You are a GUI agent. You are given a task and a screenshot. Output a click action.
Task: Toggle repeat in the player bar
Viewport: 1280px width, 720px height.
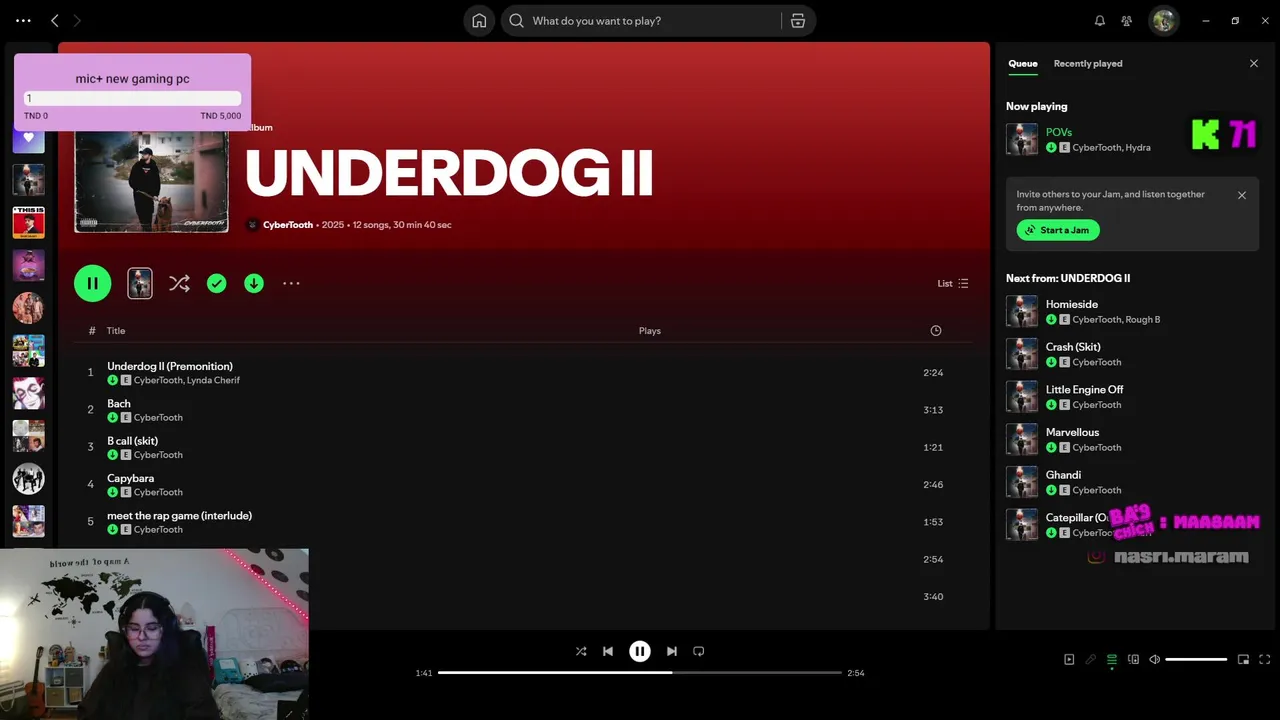click(699, 651)
